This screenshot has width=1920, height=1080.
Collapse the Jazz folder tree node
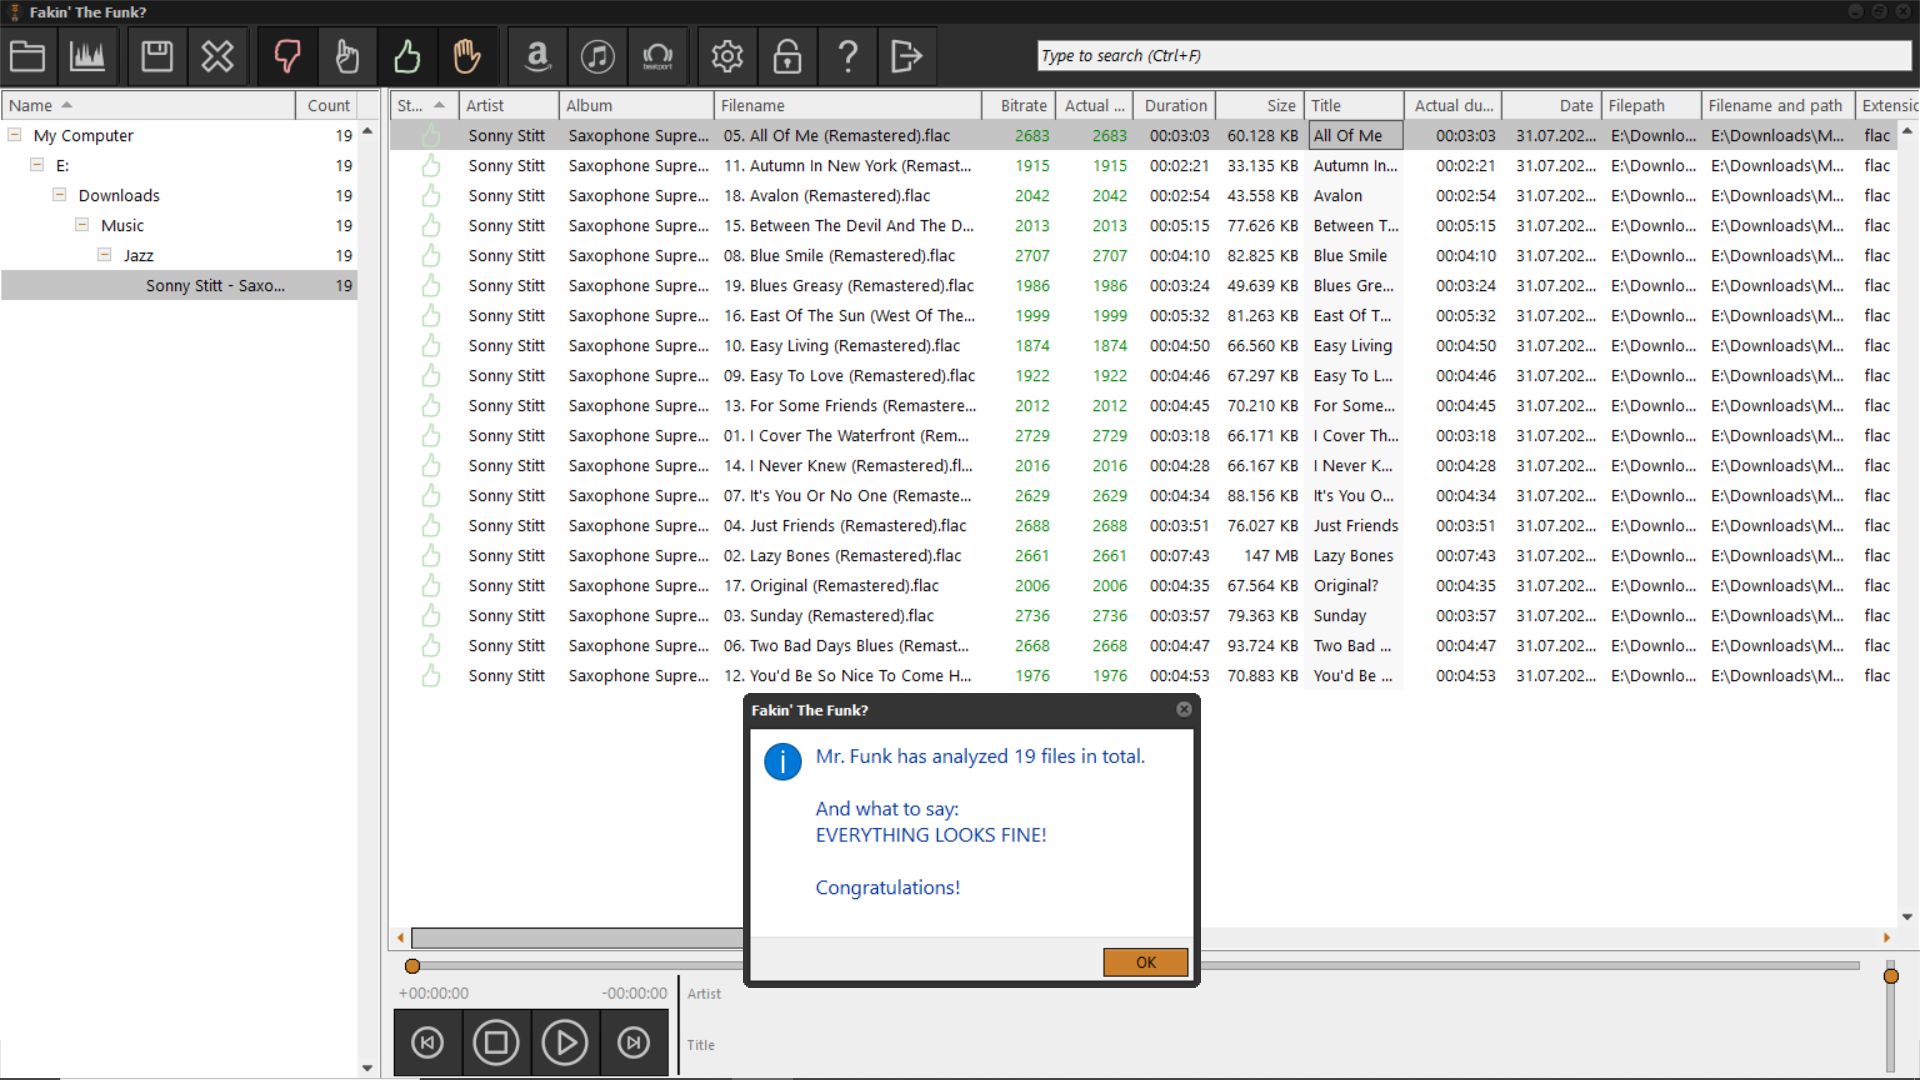pyautogui.click(x=104, y=255)
